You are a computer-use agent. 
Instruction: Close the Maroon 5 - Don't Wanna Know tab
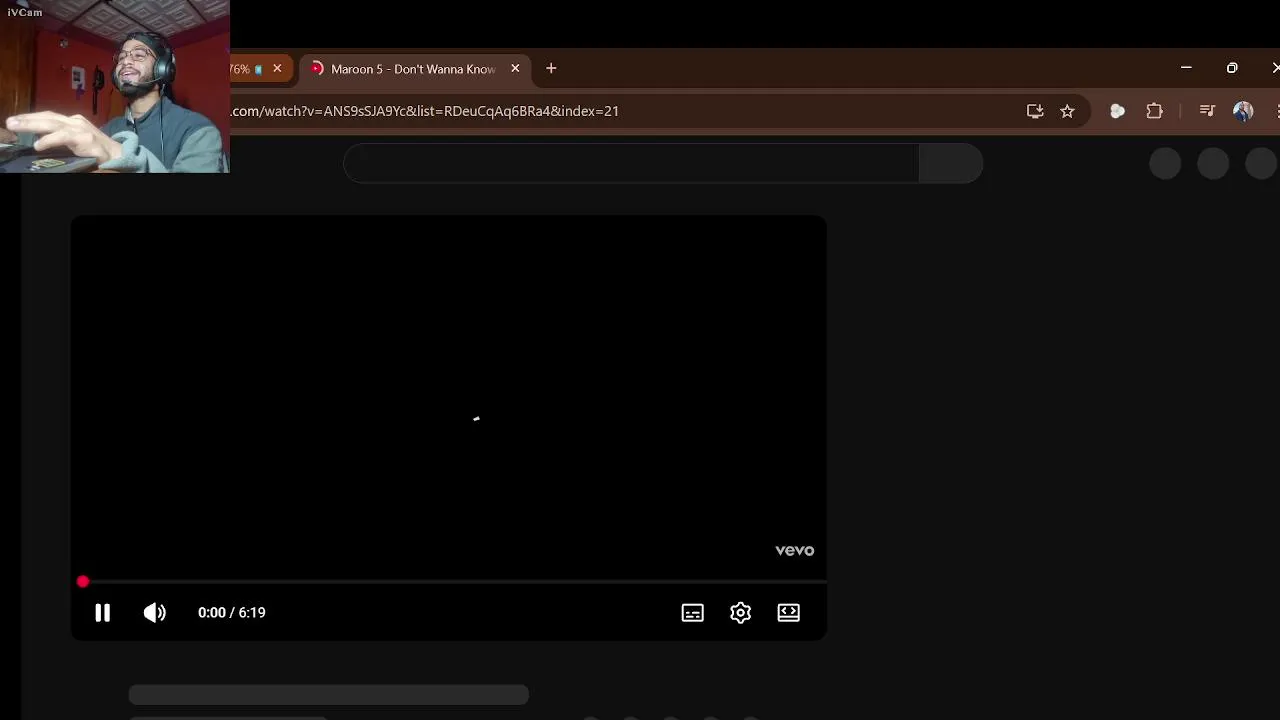[515, 69]
